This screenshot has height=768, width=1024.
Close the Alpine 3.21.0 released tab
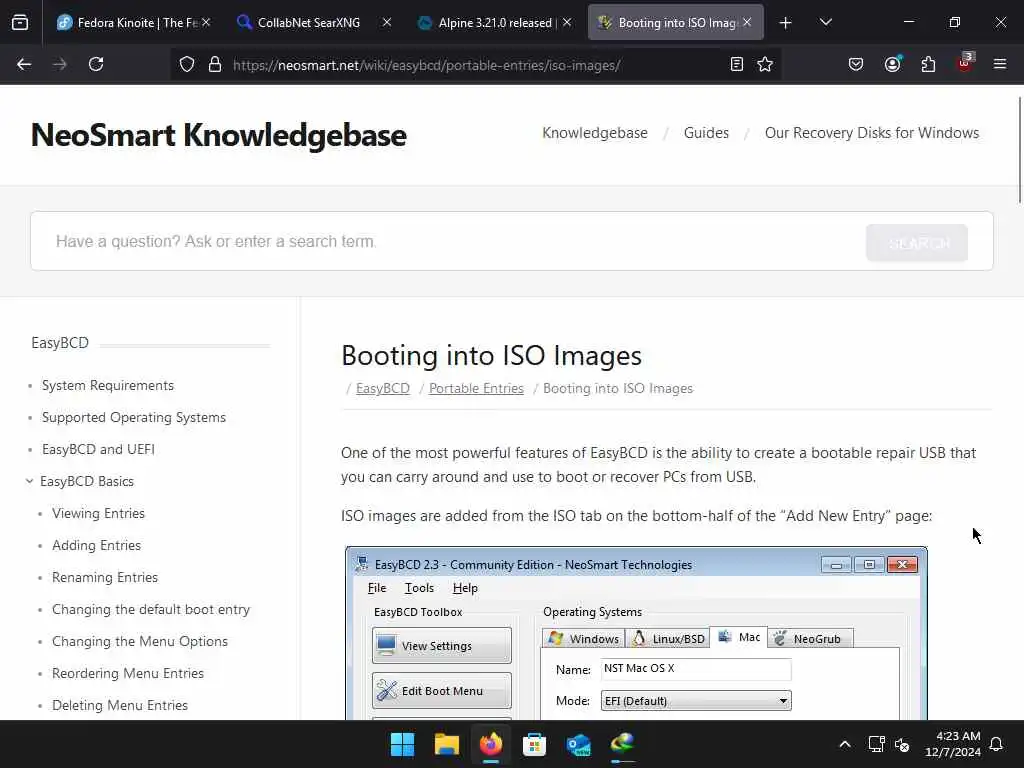coord(567,22)
